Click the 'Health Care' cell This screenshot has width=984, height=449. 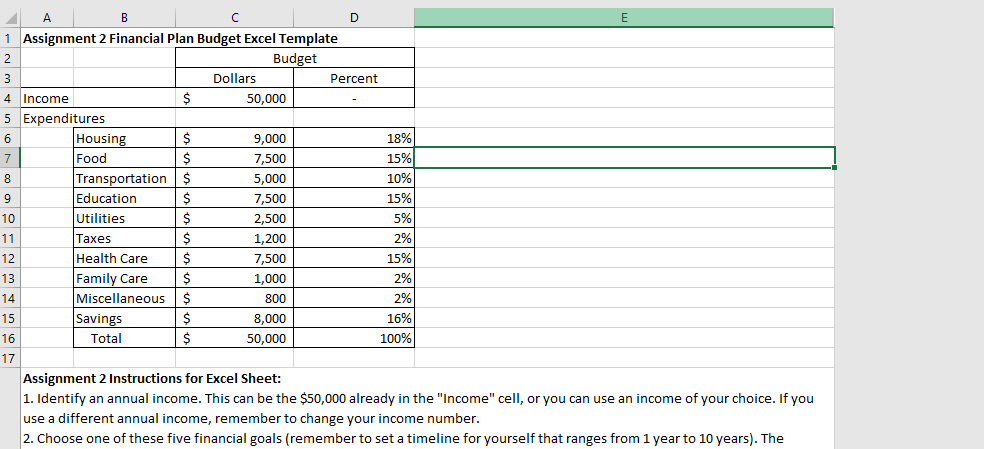(x=124, y=259)
